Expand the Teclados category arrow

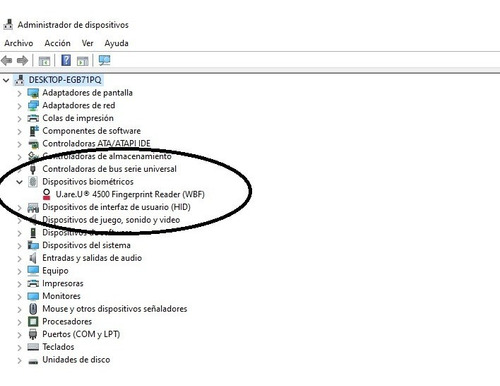[x=20, y=348]
